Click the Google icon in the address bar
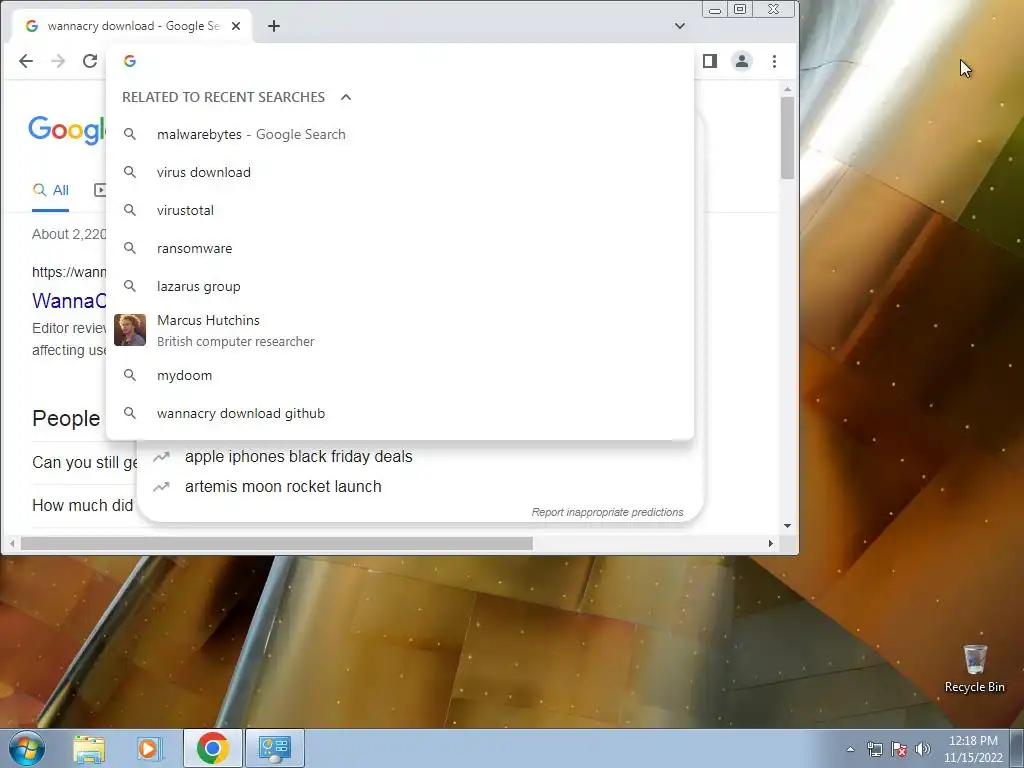1024x768 pixels. (130, 61)
